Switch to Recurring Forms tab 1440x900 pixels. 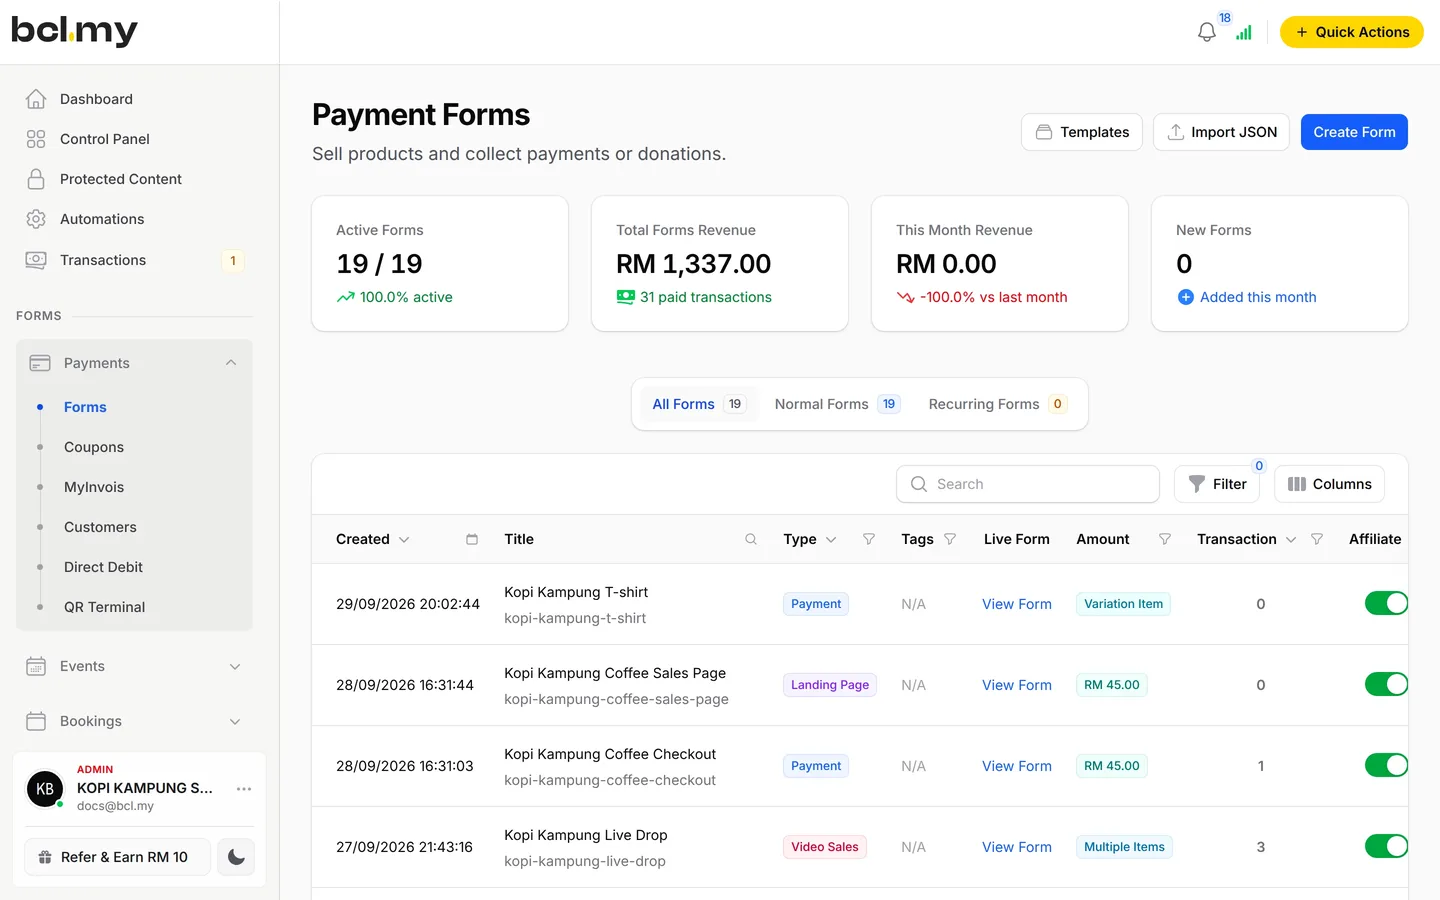pyautogui.click(x=998, y=404)
